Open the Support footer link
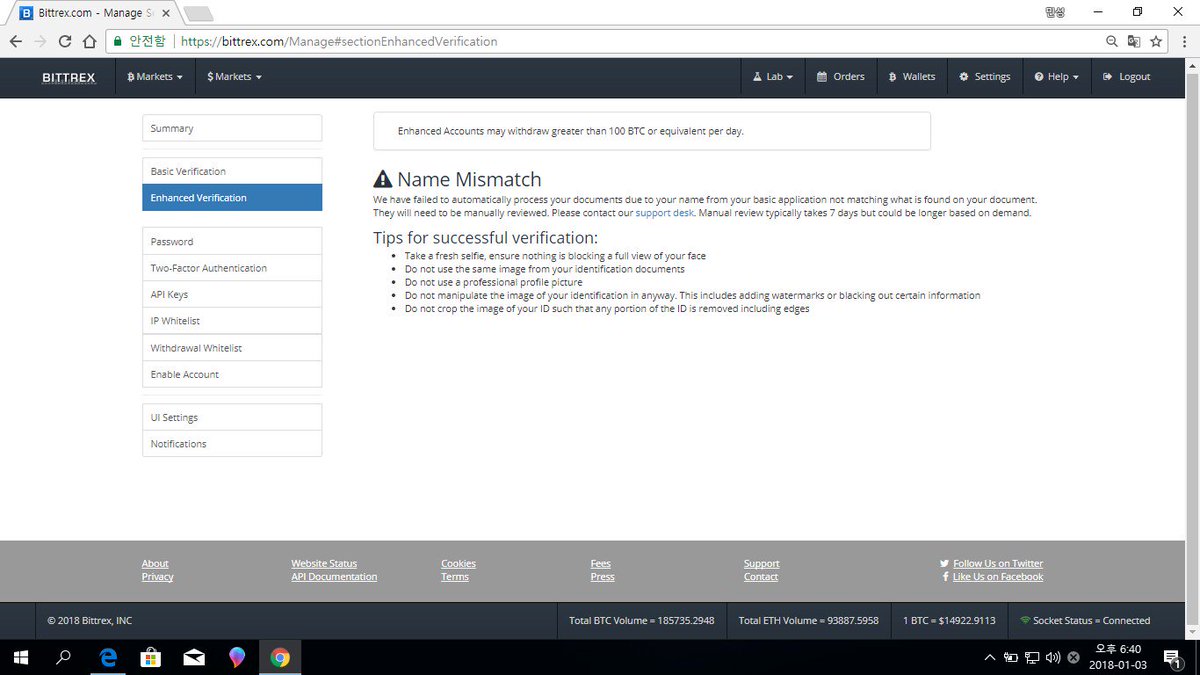1200x675 pixels. 761,564
